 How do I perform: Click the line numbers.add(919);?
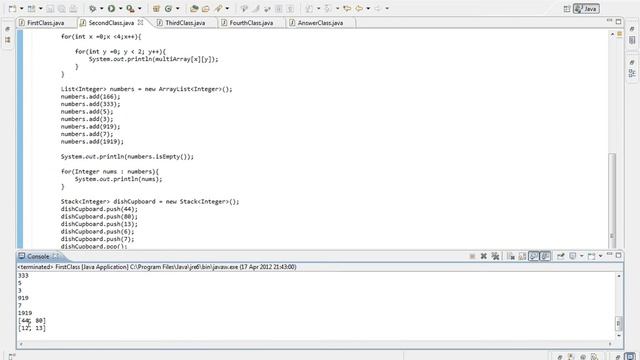click(x=91, y=127)
